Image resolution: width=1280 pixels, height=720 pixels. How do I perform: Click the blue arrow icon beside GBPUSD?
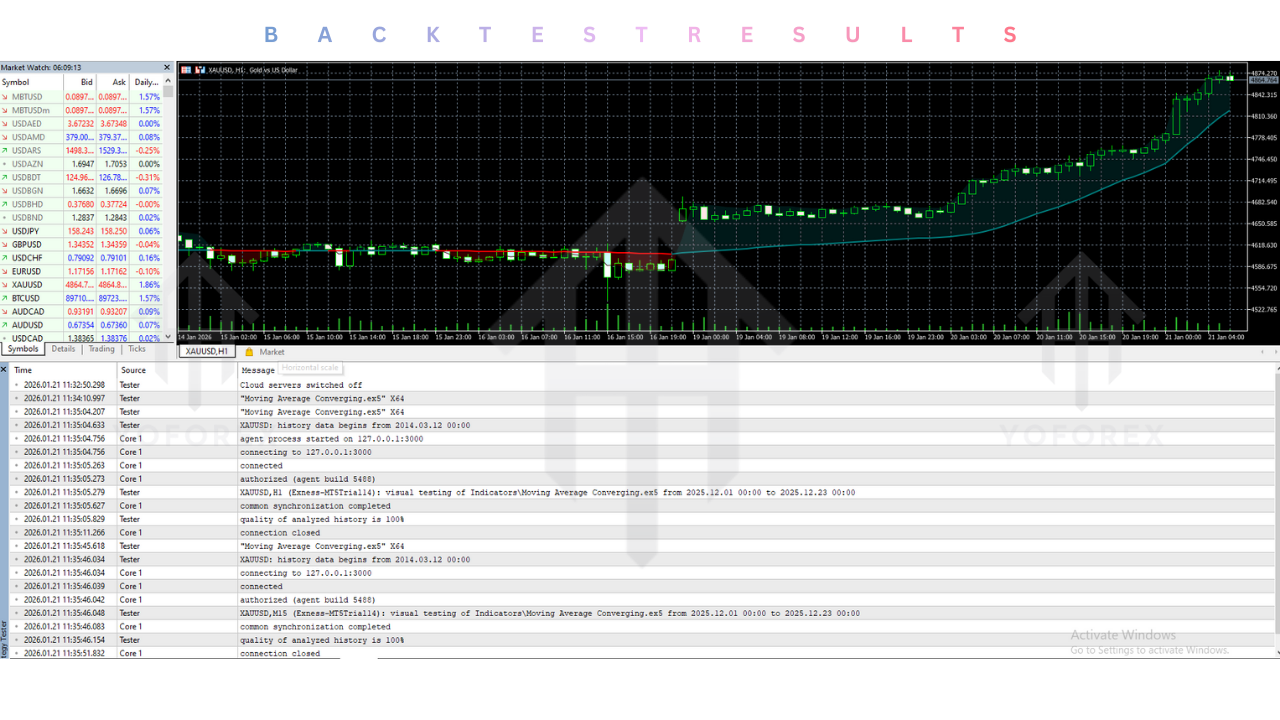coord(6,244)
